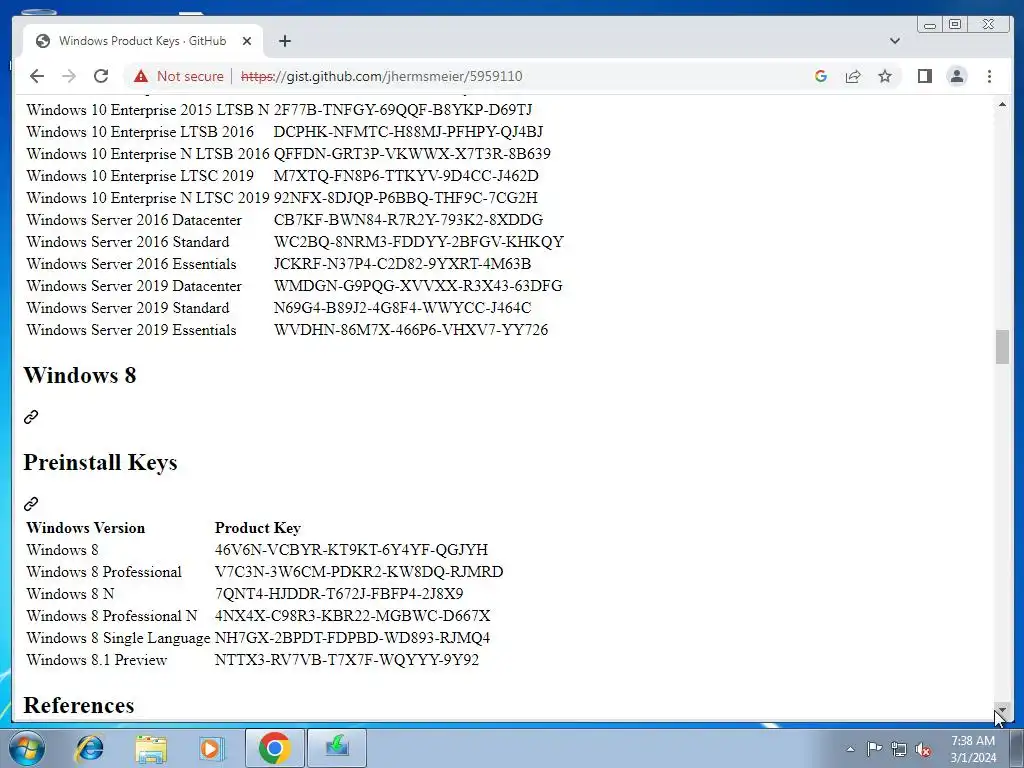The height and width of the screenshot is (768, 1024).
Task: Click the References heading
Action: [79, 705]
